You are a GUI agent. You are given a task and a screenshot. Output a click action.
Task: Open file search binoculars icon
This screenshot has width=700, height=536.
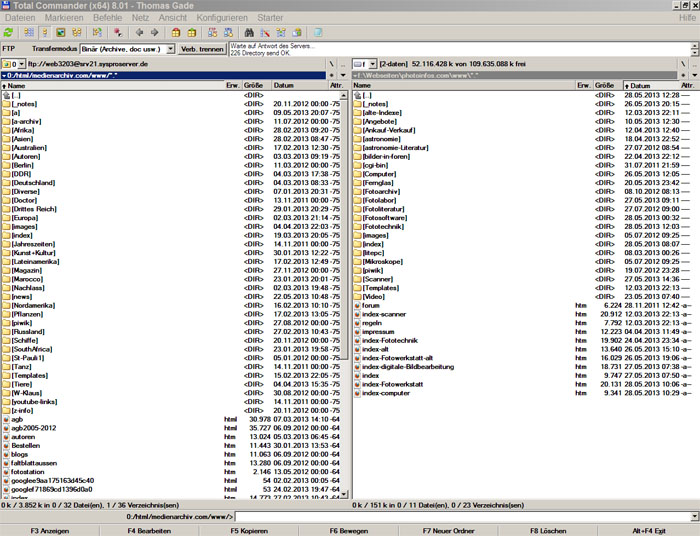(x=249, y=33)
